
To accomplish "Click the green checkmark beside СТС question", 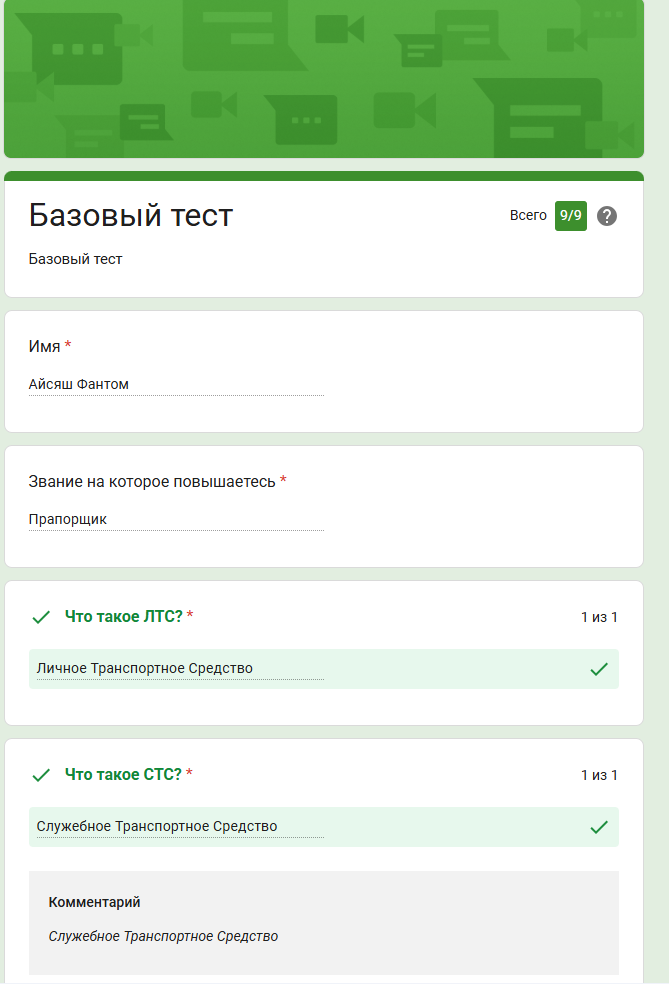I will tap(41, 775).
